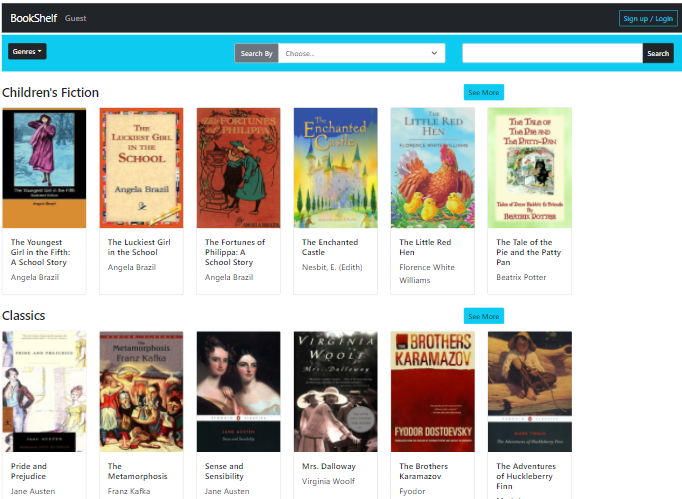Click title The Youngest Girl in the Fifth
Viewport: 682px width, 499px height.
click(x=40, y=252)
